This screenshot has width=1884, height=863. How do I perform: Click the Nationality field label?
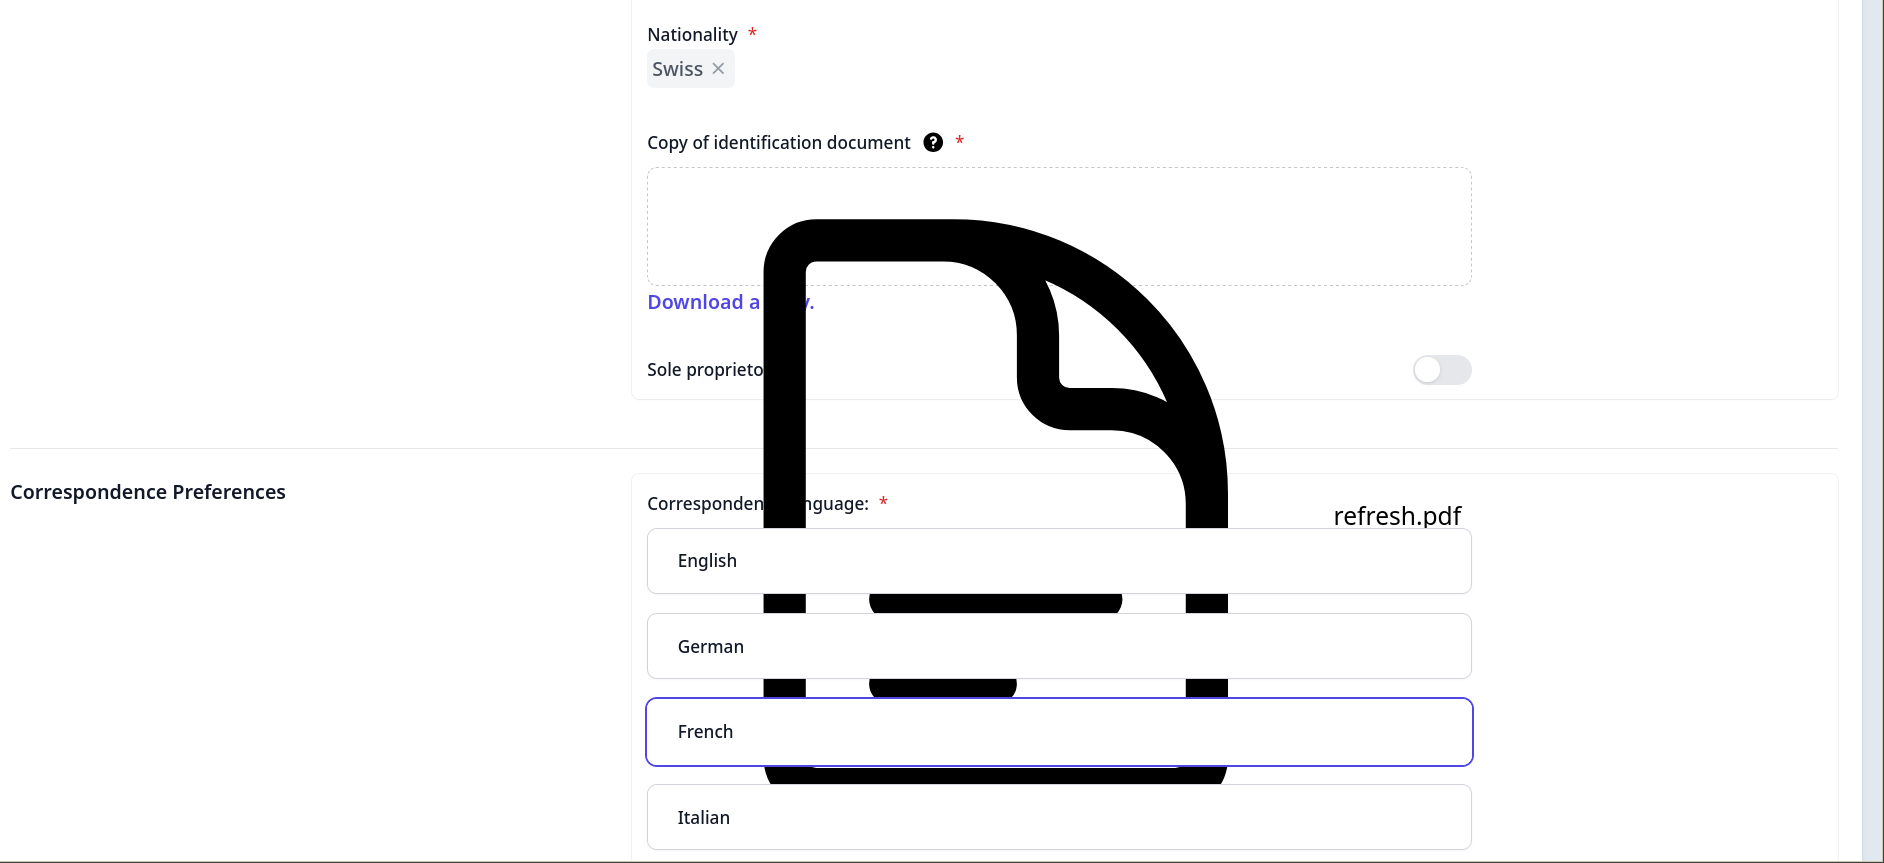pos(692,35)
